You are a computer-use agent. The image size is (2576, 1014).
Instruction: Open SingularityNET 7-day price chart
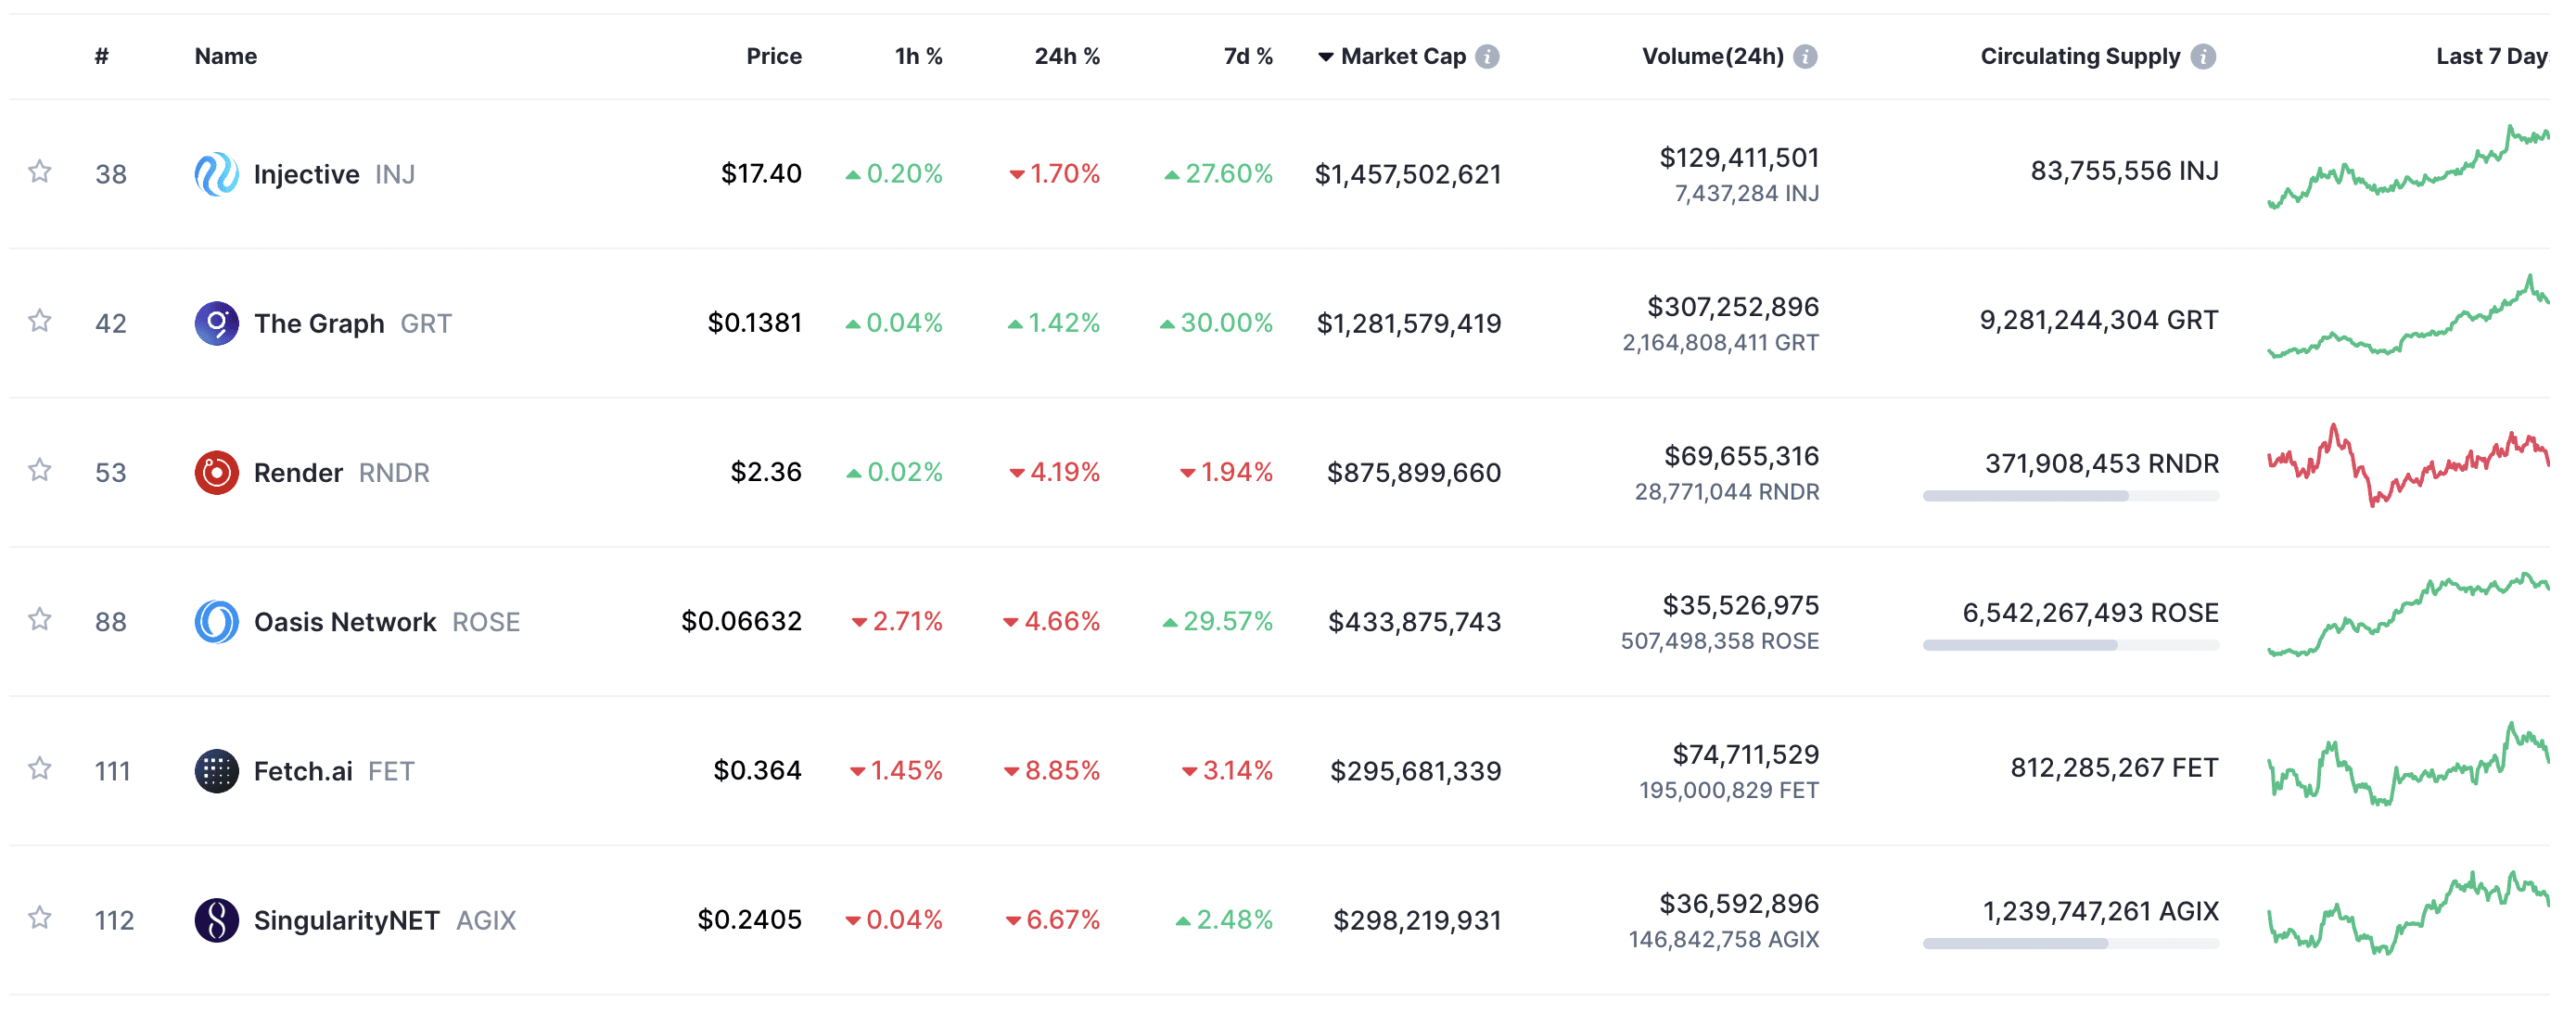tap(2408, 912)
